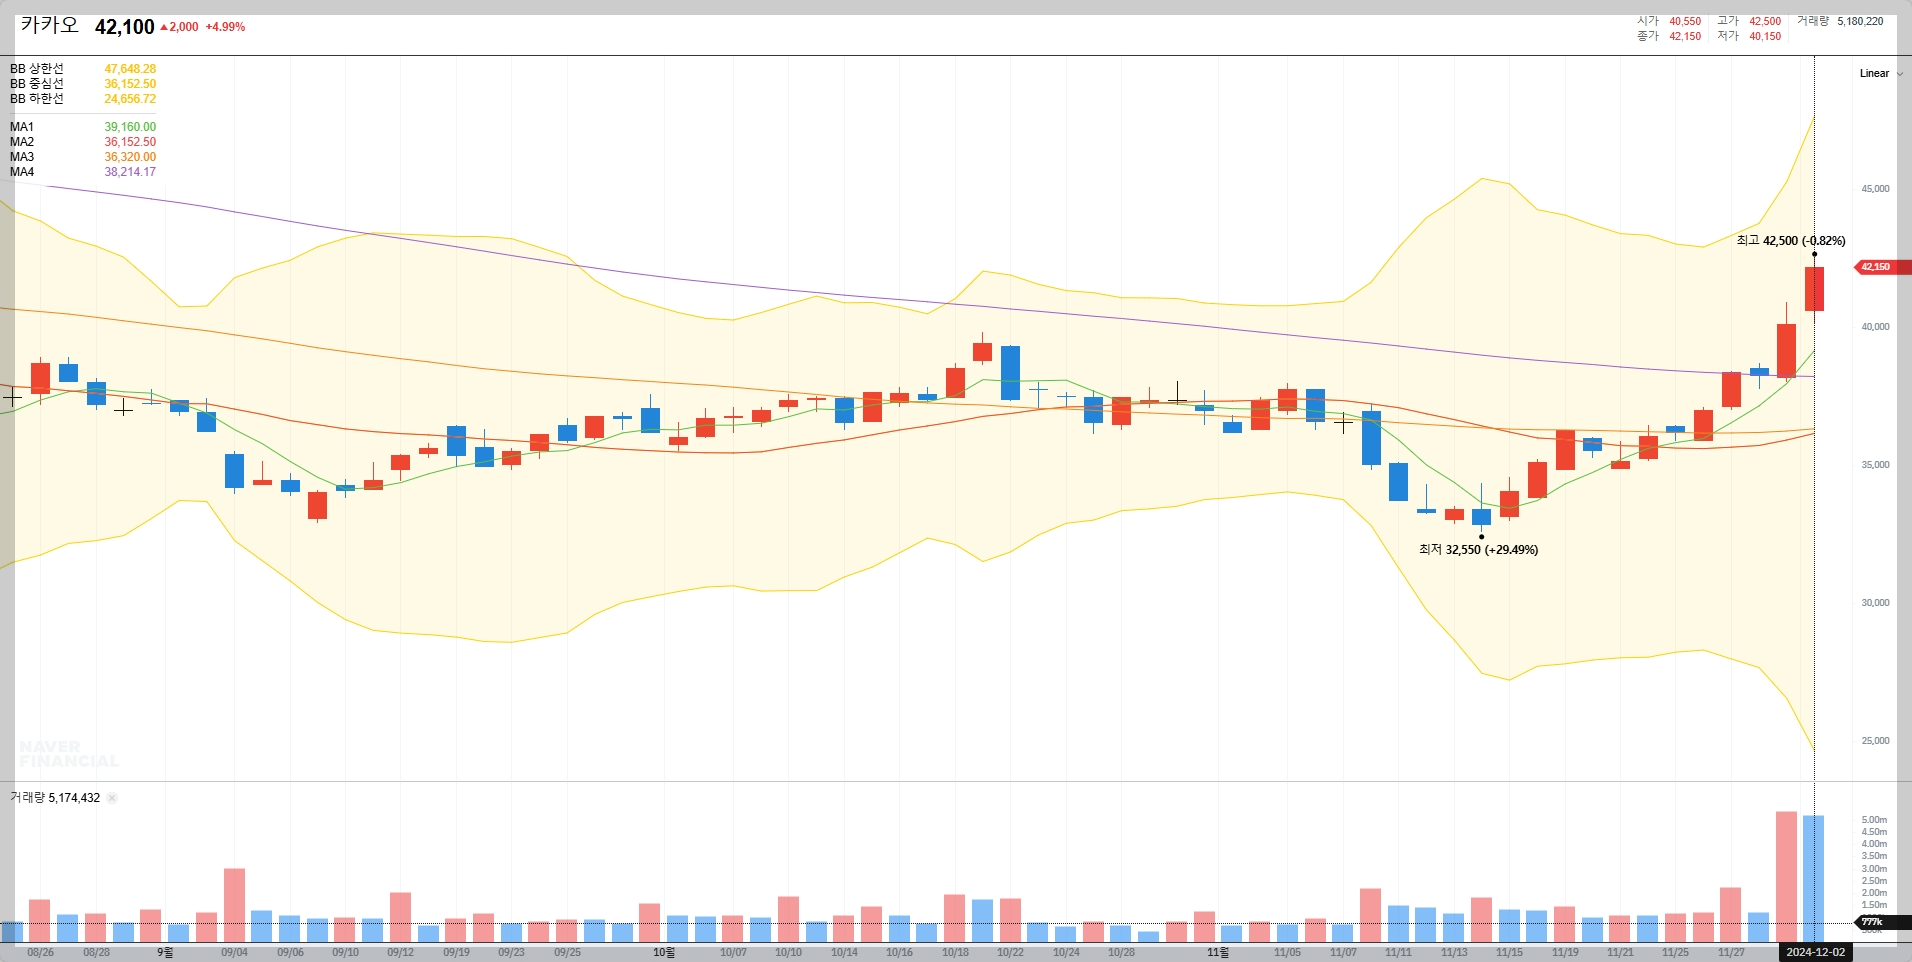Click the 카카오 stock name
This screenshot has width=1912, height=962.
tap(49, 26)
